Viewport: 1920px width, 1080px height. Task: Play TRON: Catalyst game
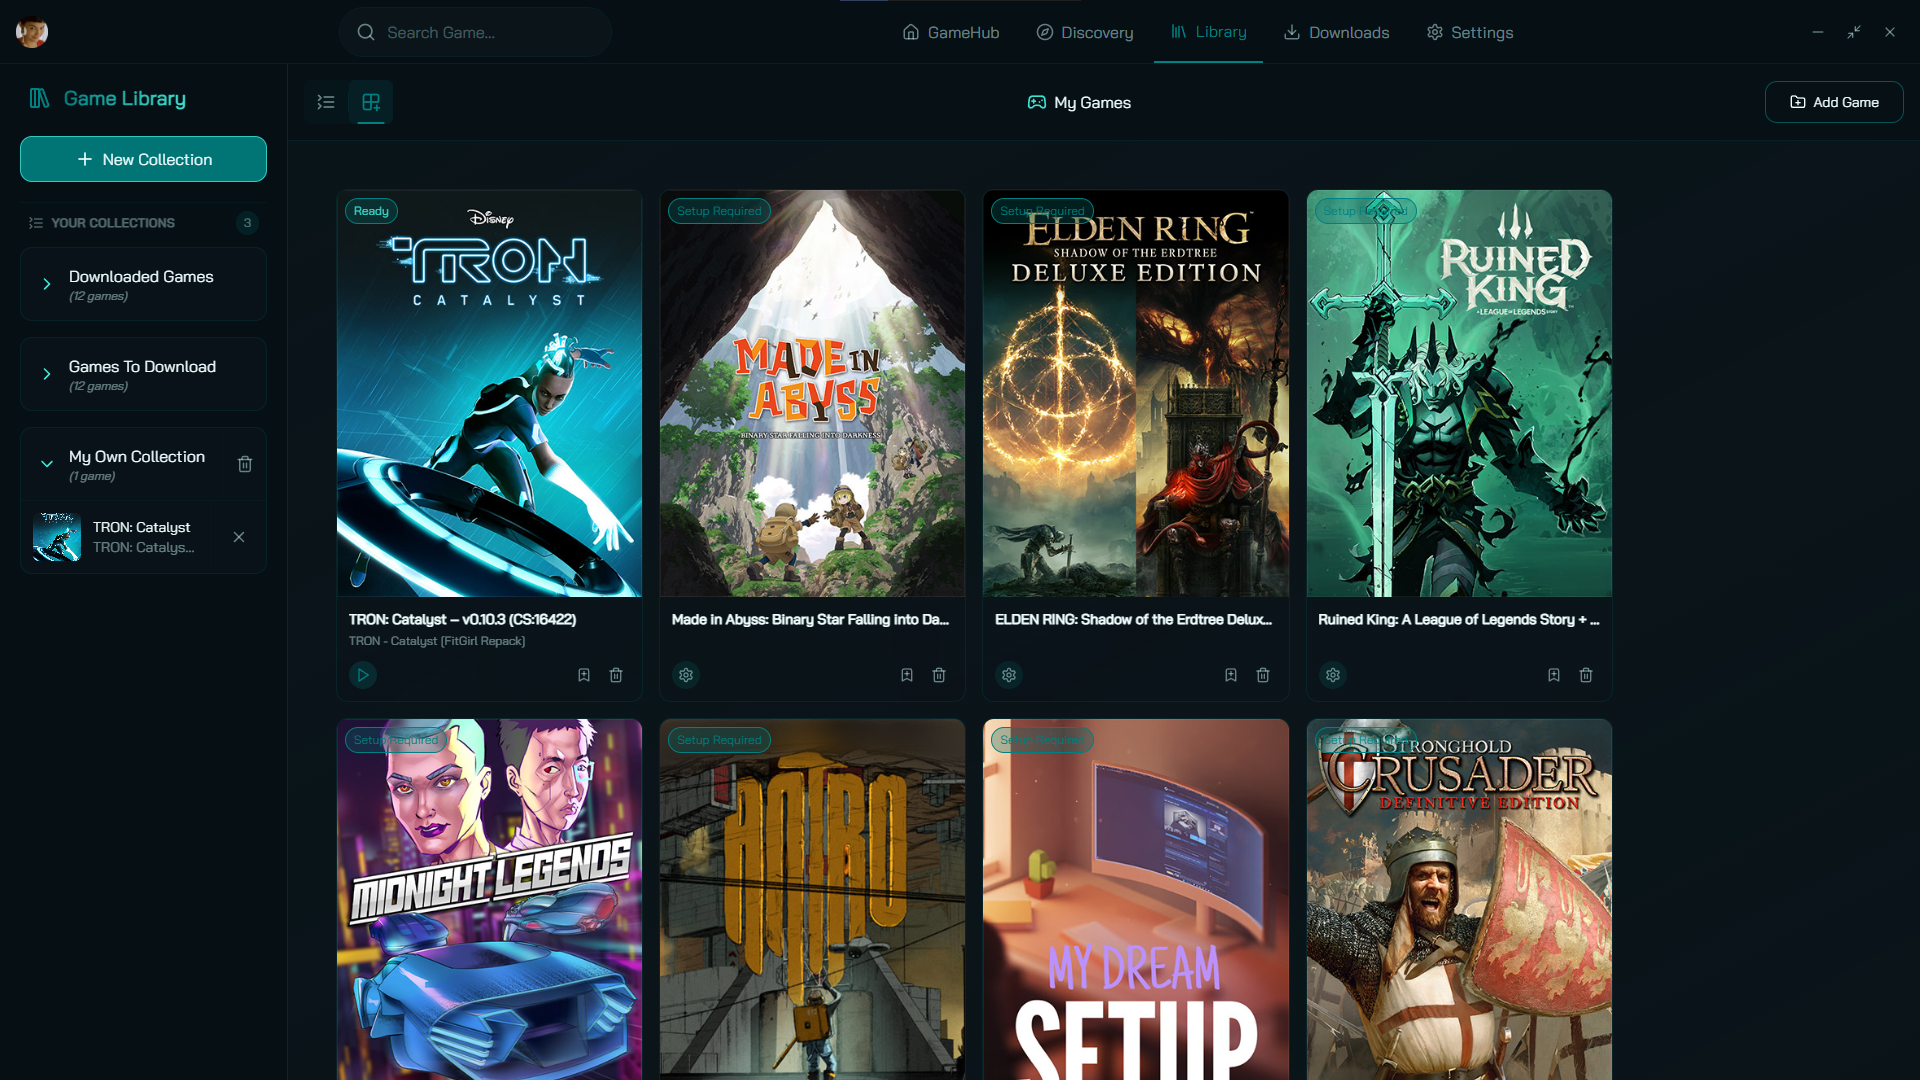(363, 675)
